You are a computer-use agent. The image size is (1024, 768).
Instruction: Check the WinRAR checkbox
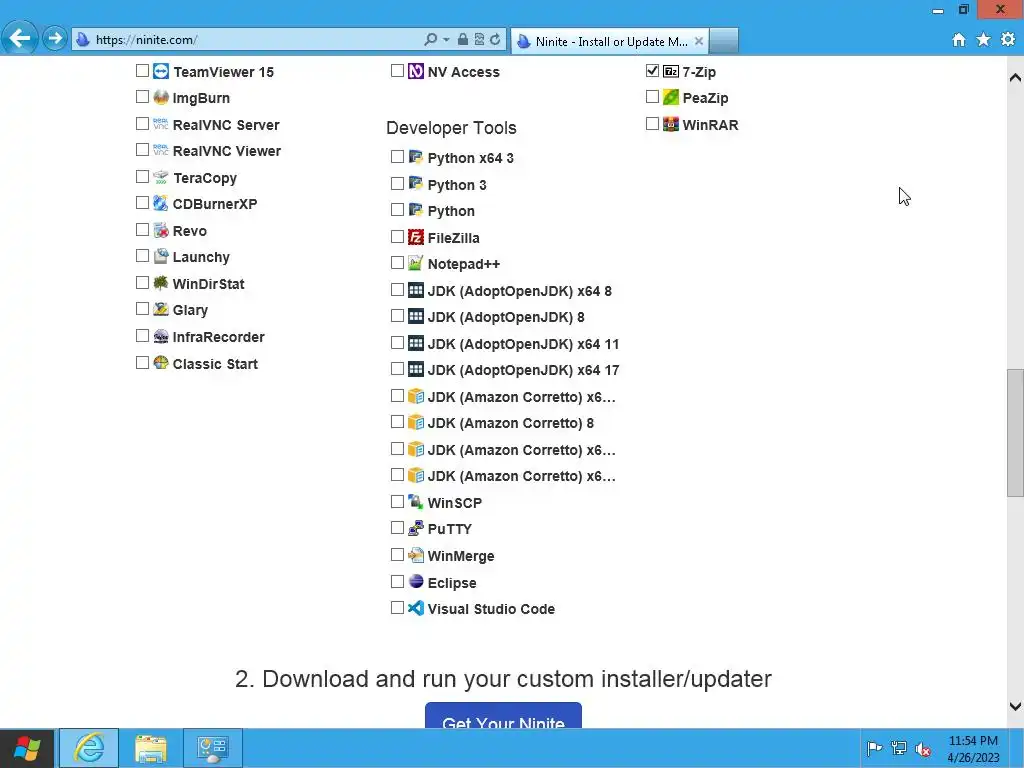coord(652,123)
